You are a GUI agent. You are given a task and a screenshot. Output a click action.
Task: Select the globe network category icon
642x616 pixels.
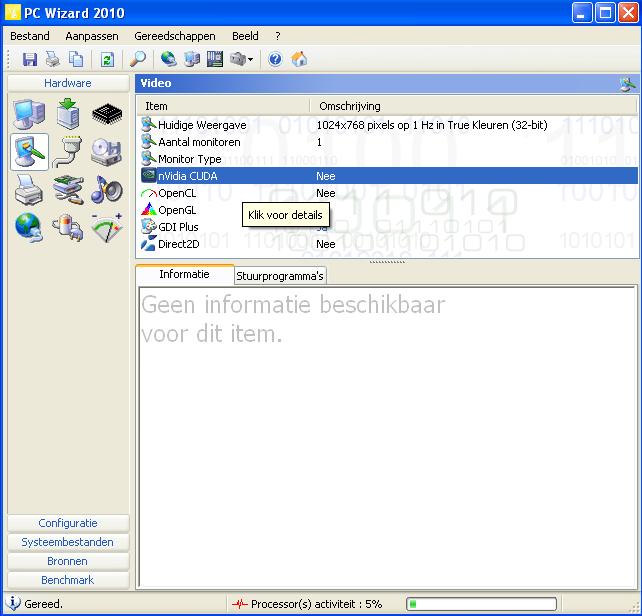(29, 227)
